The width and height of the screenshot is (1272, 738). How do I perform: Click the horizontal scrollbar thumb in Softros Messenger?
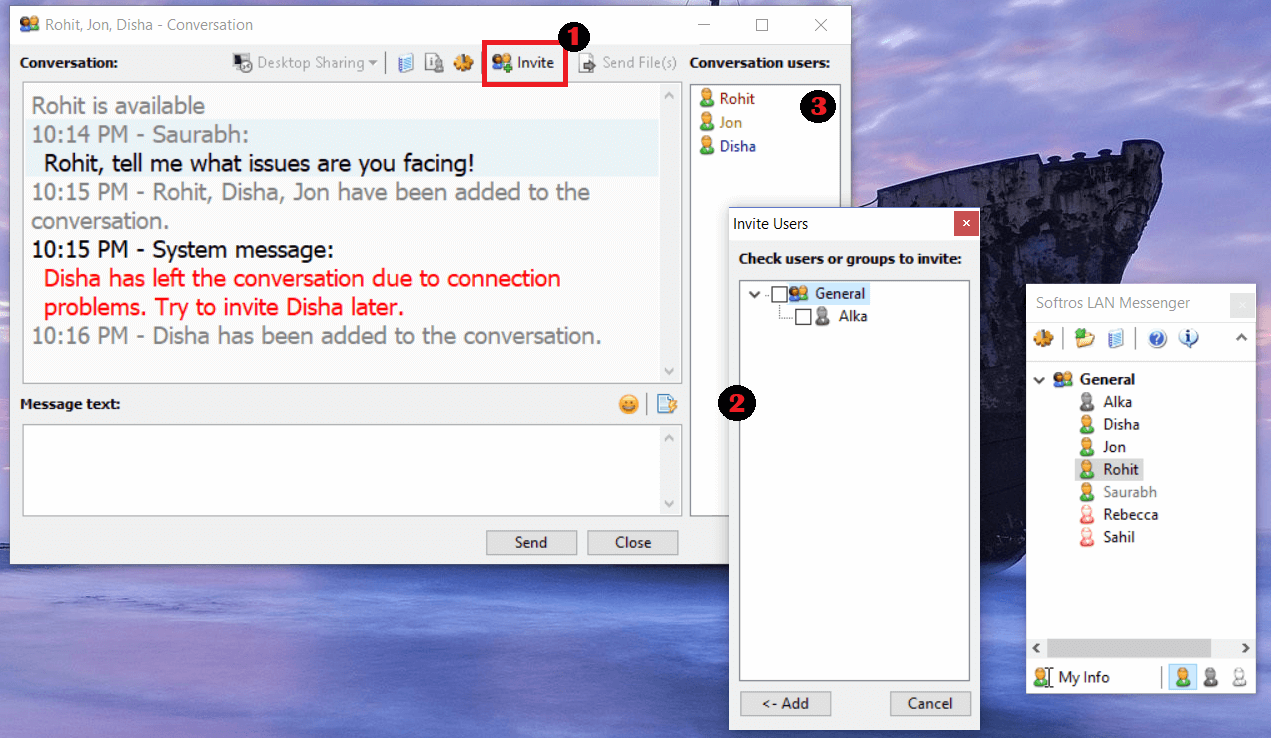pyautogui.click(x=1128, y=649)
